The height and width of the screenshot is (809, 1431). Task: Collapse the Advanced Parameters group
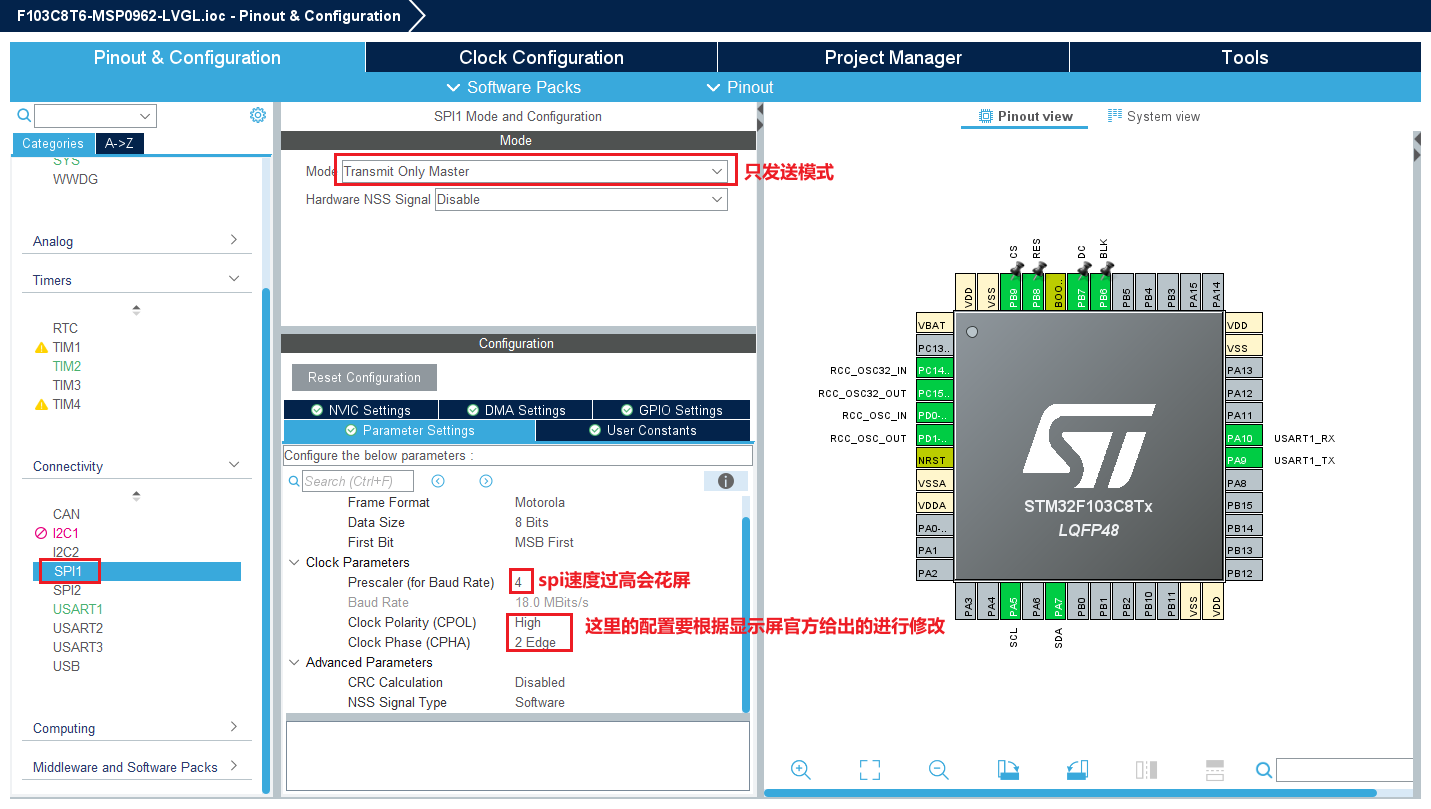(x=295, y=662)
